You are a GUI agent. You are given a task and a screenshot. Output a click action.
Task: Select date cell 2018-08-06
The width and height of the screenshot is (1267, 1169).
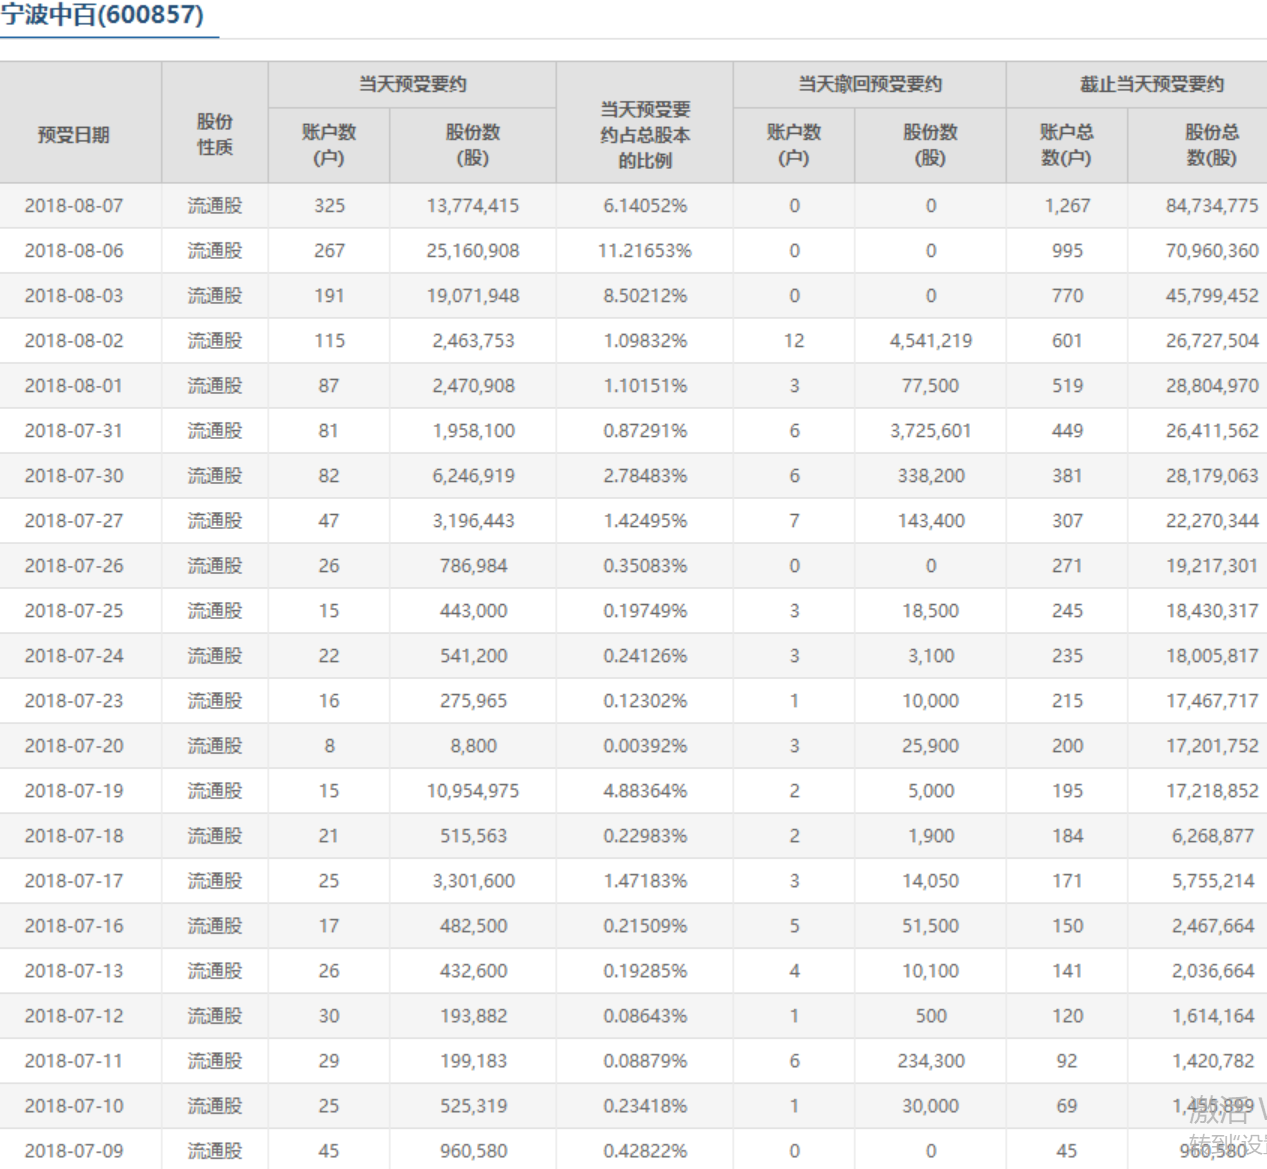tap(74, 251)
